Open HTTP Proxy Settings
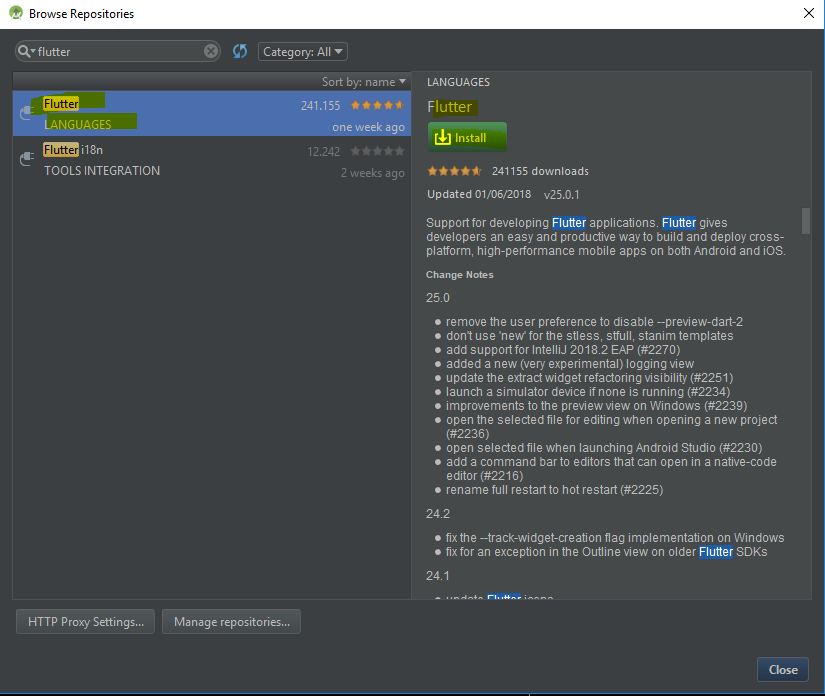This screenshot has width=825, height=696. point(86,622)
